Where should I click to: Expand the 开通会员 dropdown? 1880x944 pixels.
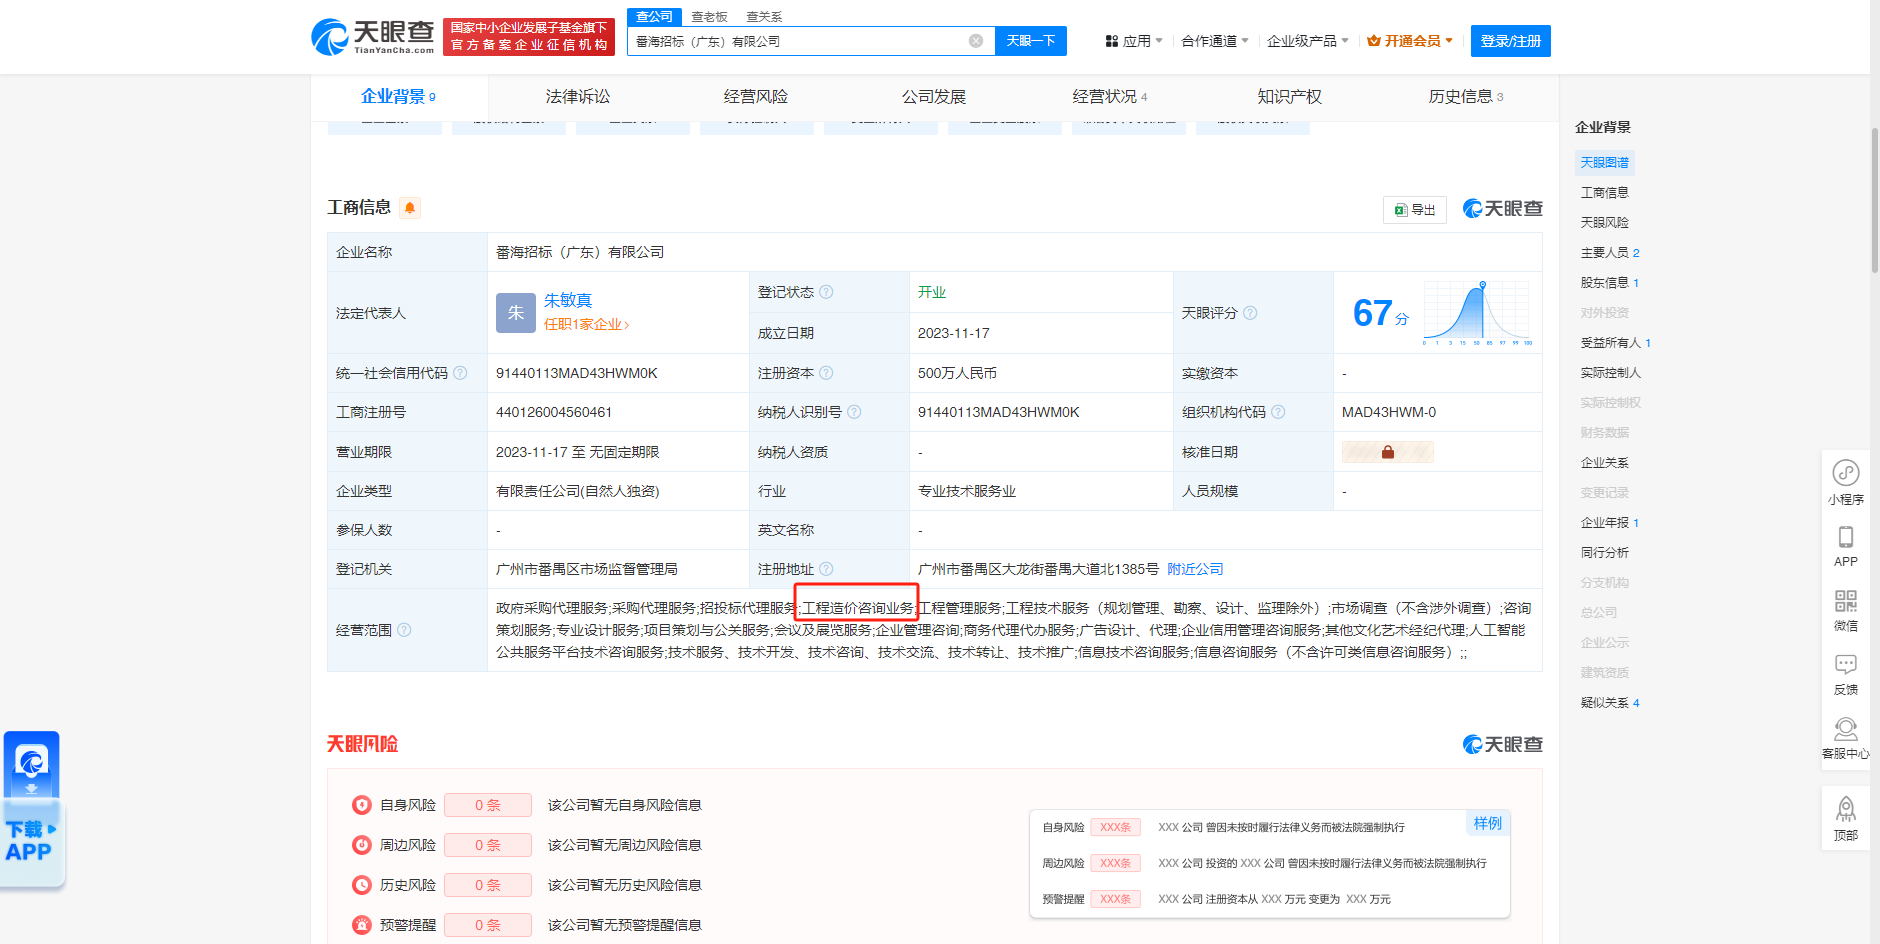pos(1410,41)
